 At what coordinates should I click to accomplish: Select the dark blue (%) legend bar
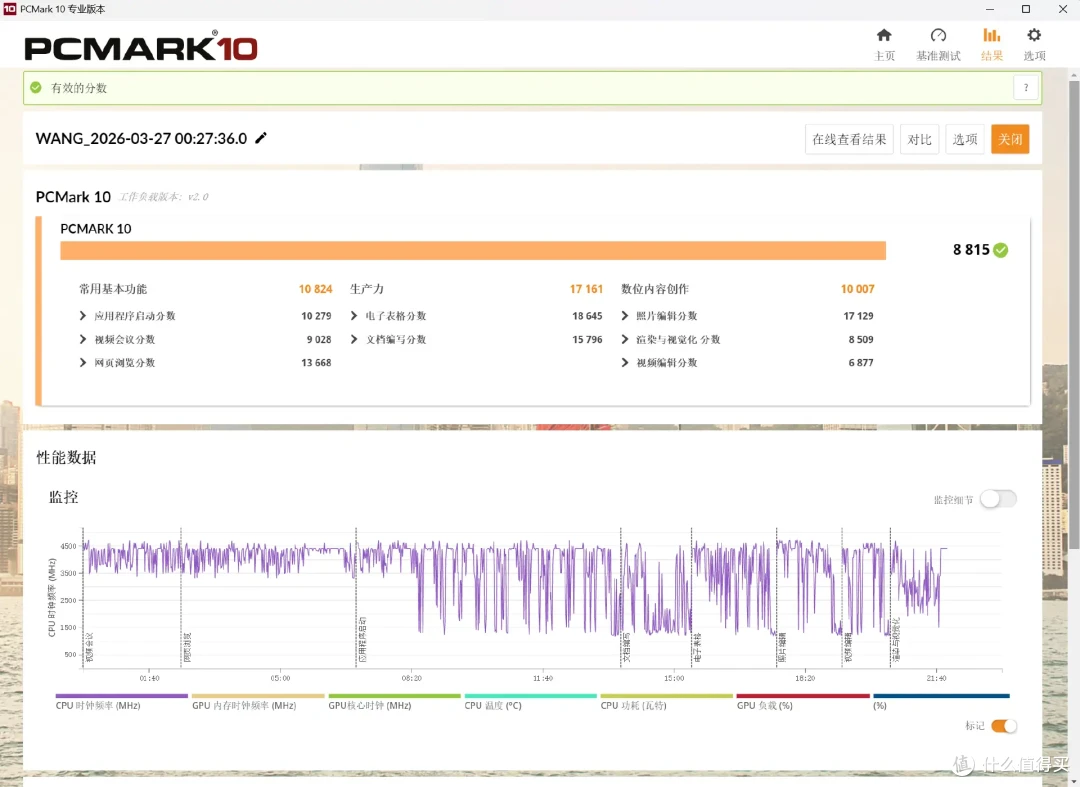(941, 696)
